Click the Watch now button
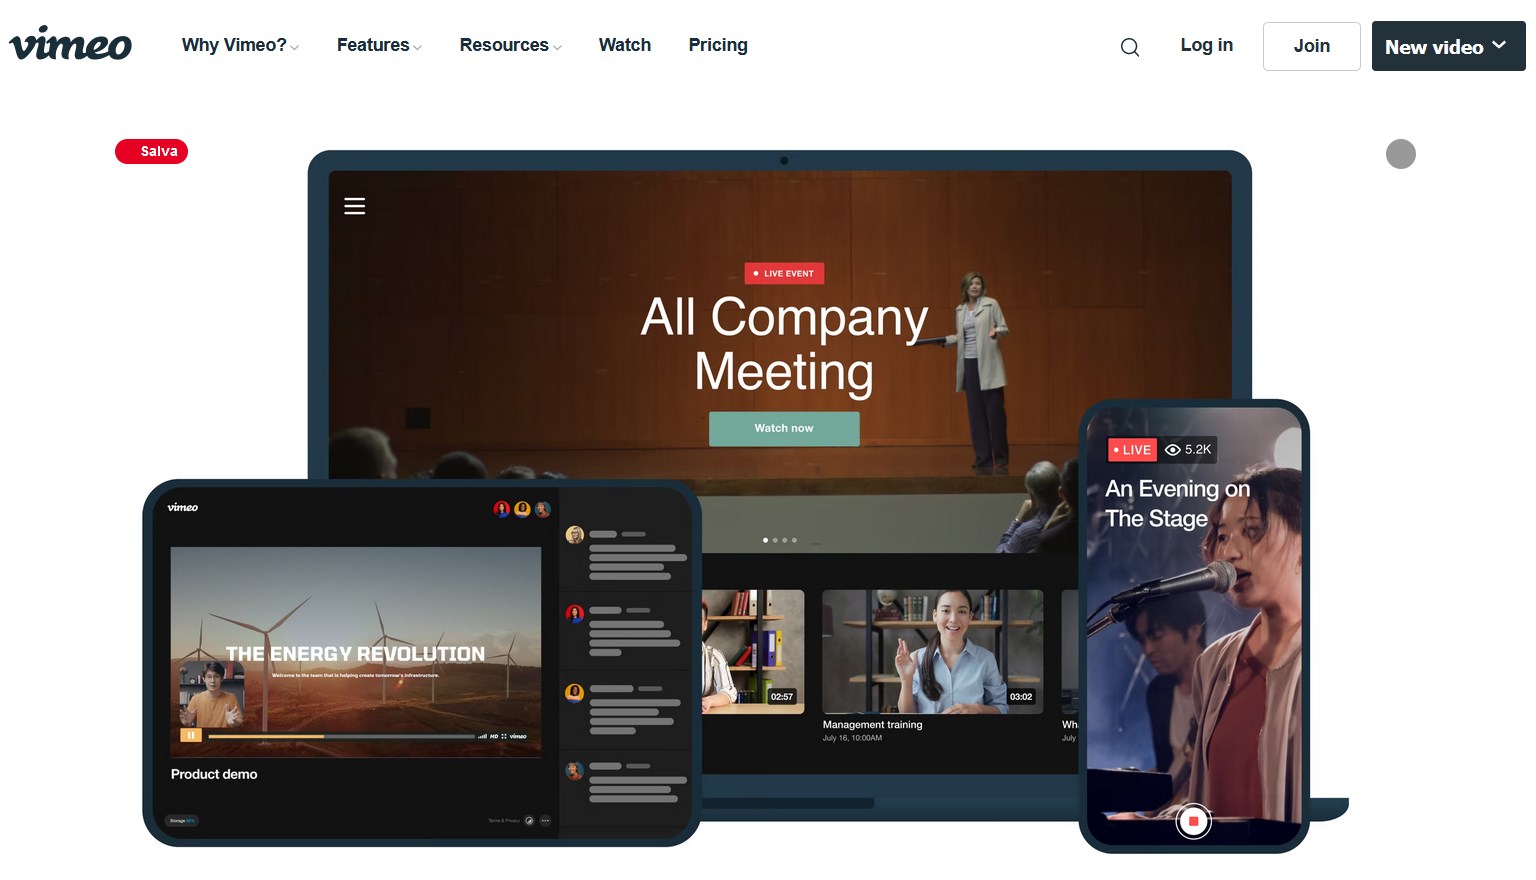This screenshot has height=880, width=1536. tap(784, 428)
